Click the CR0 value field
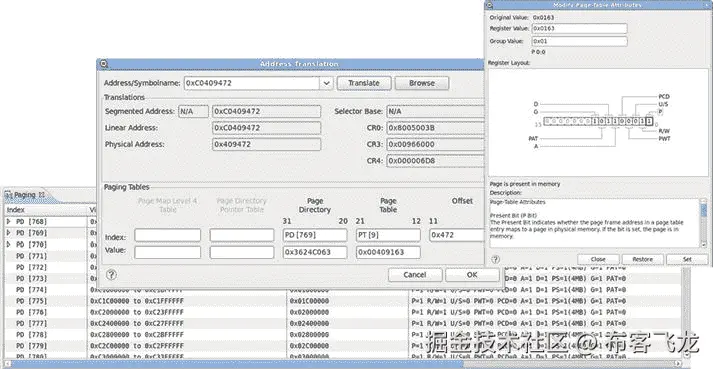713x369 pixels. click(435, 128)
